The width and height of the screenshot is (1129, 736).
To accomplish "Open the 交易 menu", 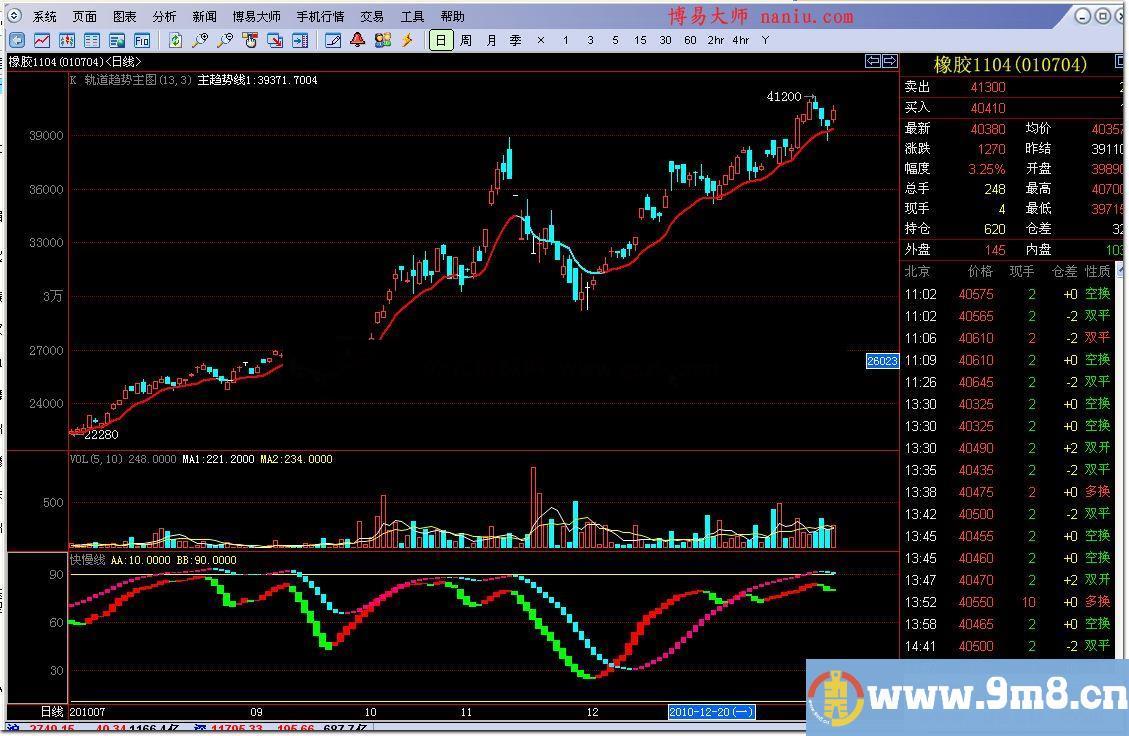I will (372, 16).
